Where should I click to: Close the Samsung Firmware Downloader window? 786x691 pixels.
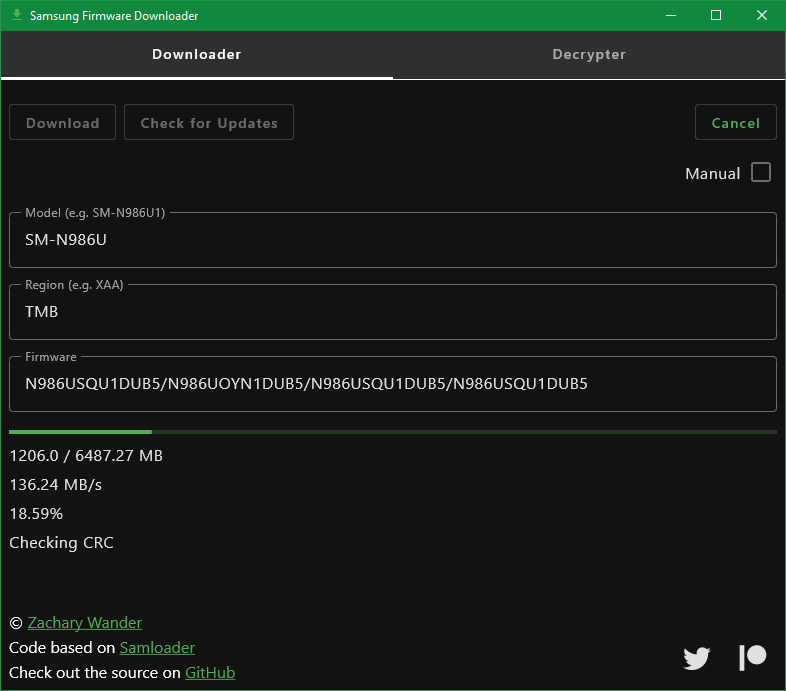[x=761, y=16]
